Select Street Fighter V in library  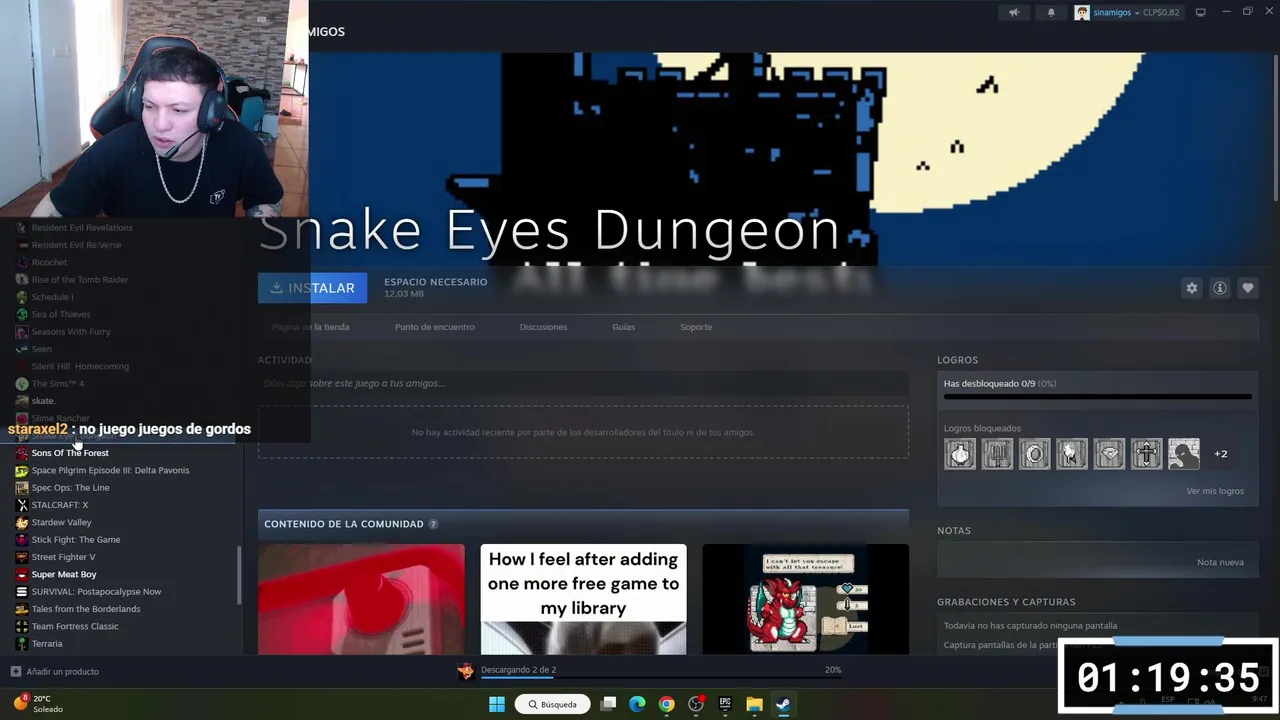pyautogui.click(x=63, y=557)
